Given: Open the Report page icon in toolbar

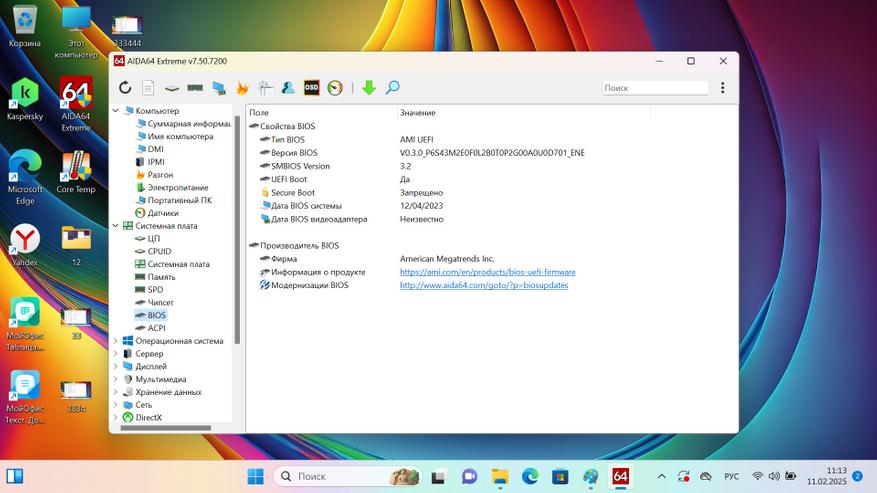Looking at the screenshot, I should 148,88.
